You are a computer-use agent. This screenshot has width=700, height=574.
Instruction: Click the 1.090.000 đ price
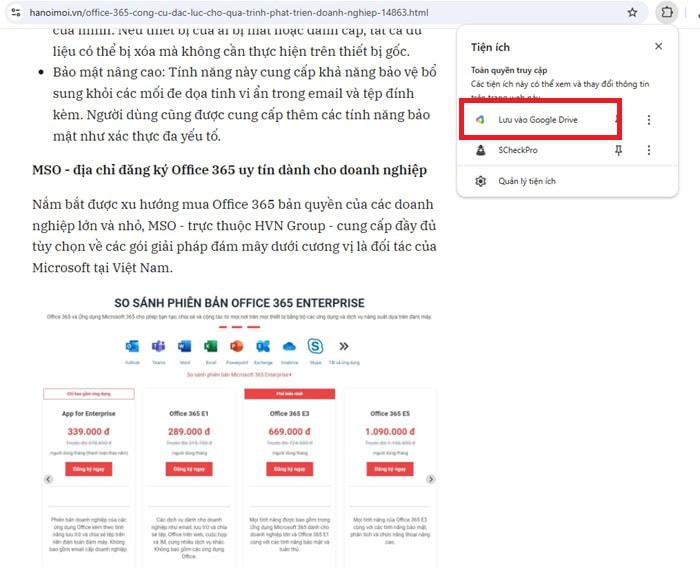click(390, 432)
